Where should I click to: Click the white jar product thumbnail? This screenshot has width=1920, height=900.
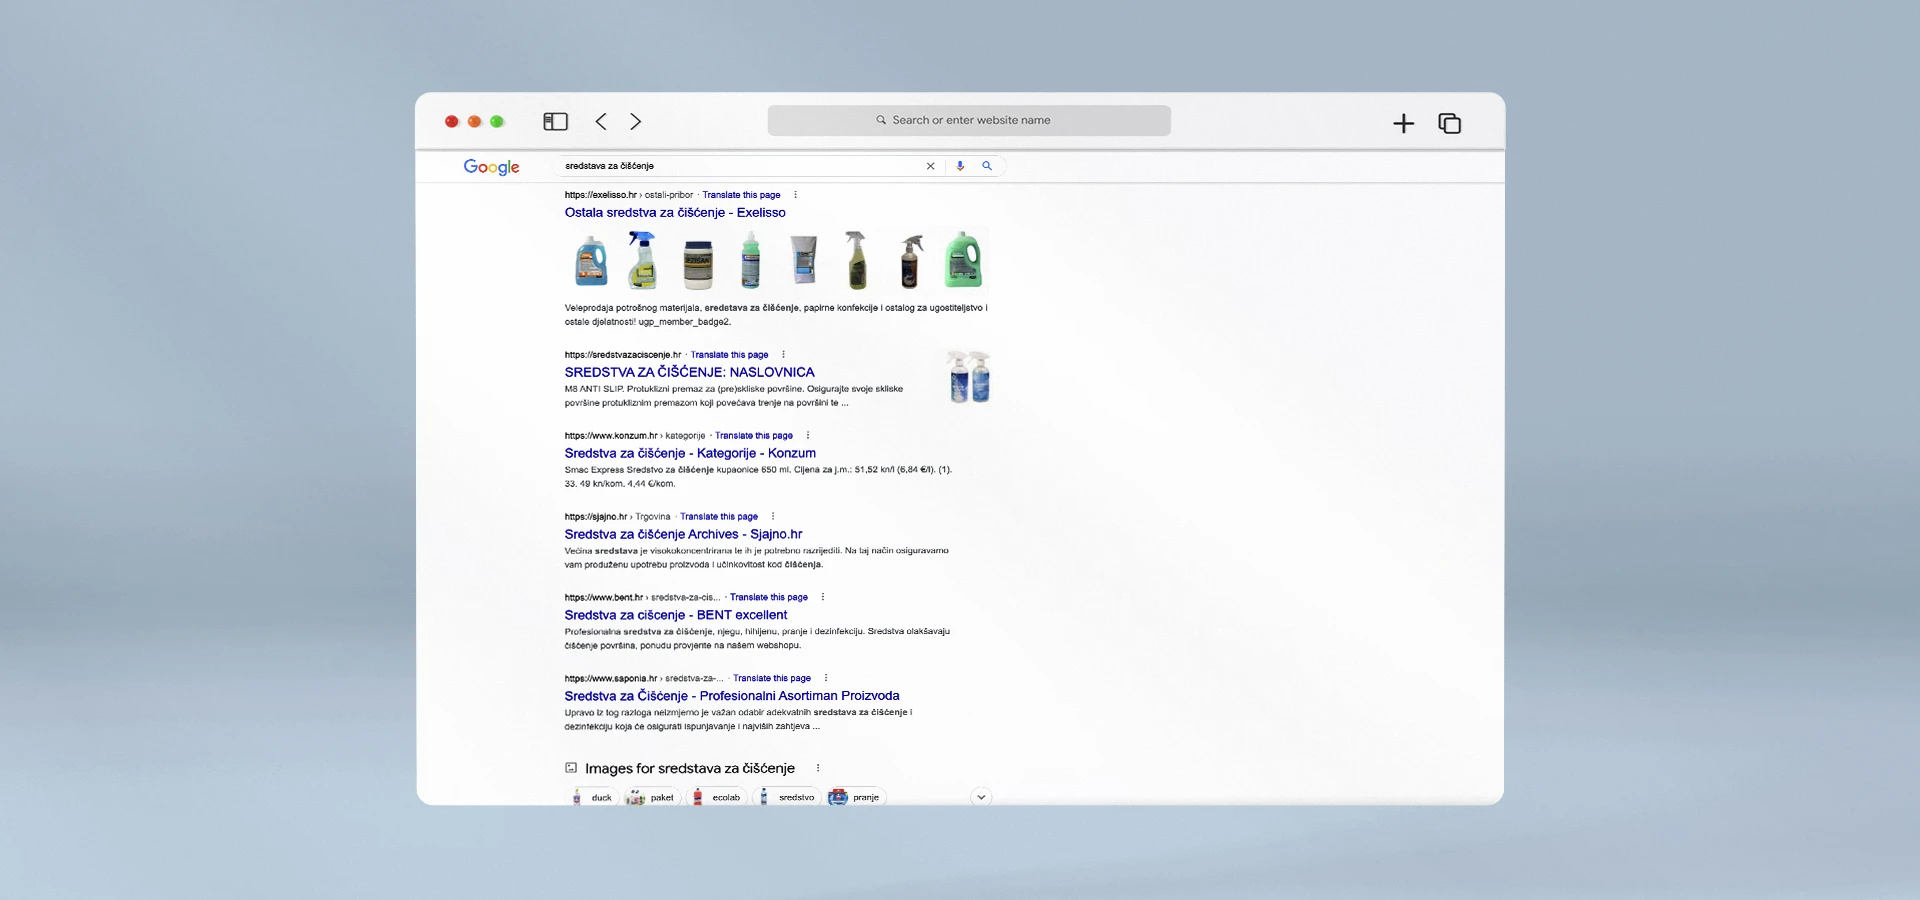point(698,263)
